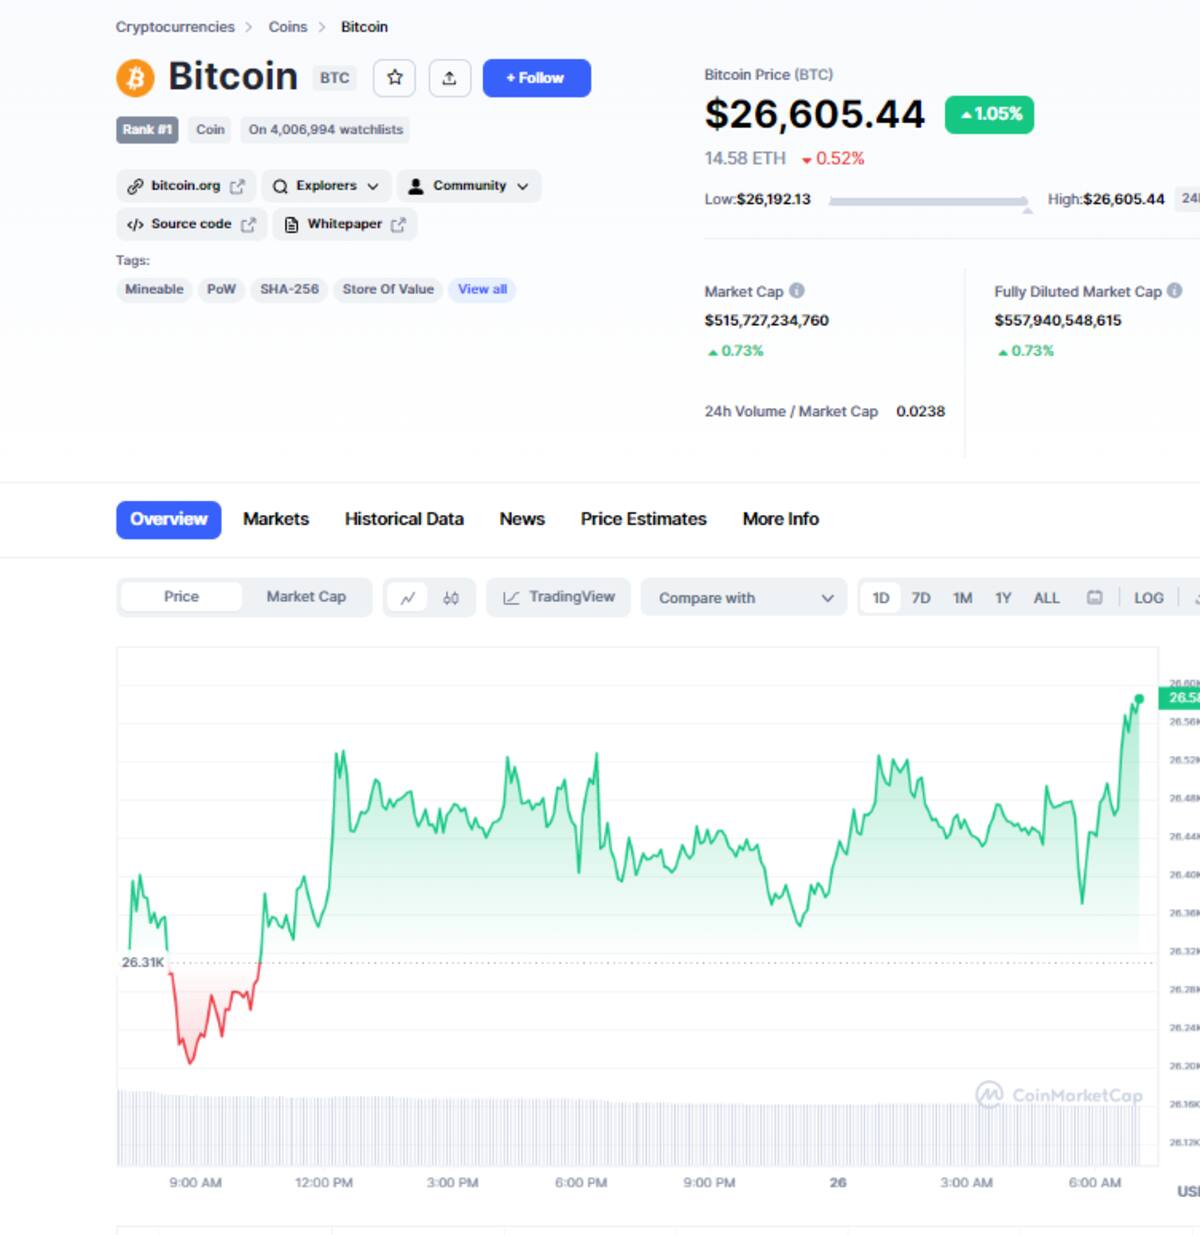Click the Market Cap info icon
Screen dimensions: 1200x1235
(797, 291)
